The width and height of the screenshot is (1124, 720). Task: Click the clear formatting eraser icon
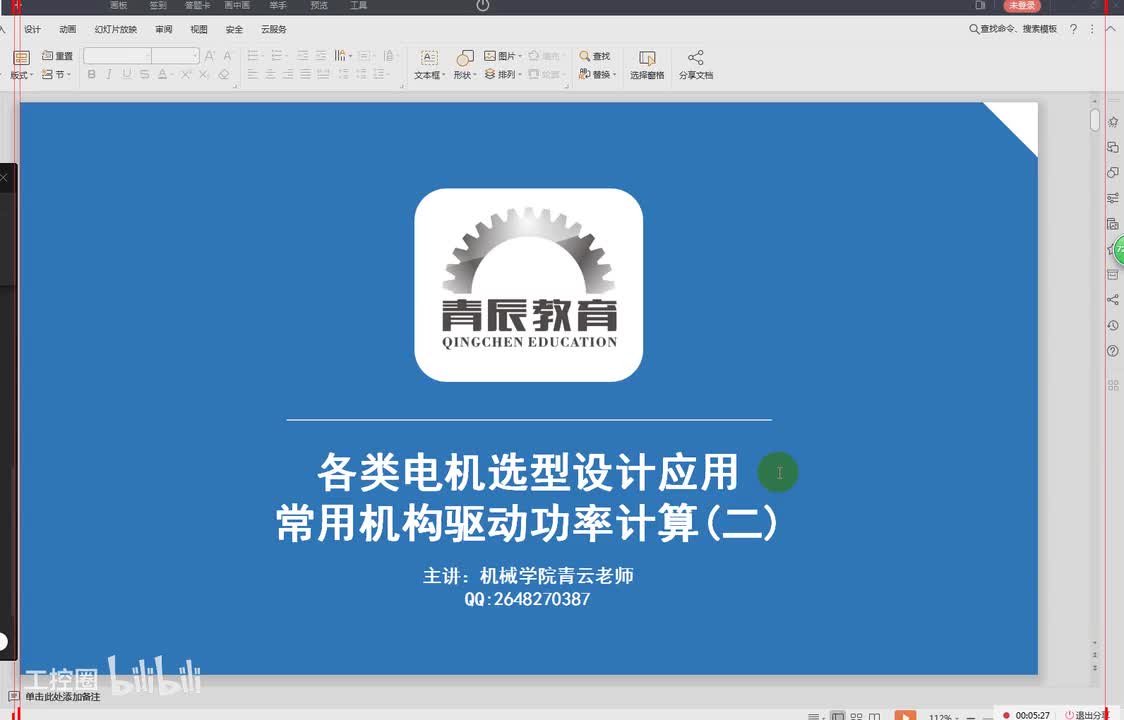(224, 74)
